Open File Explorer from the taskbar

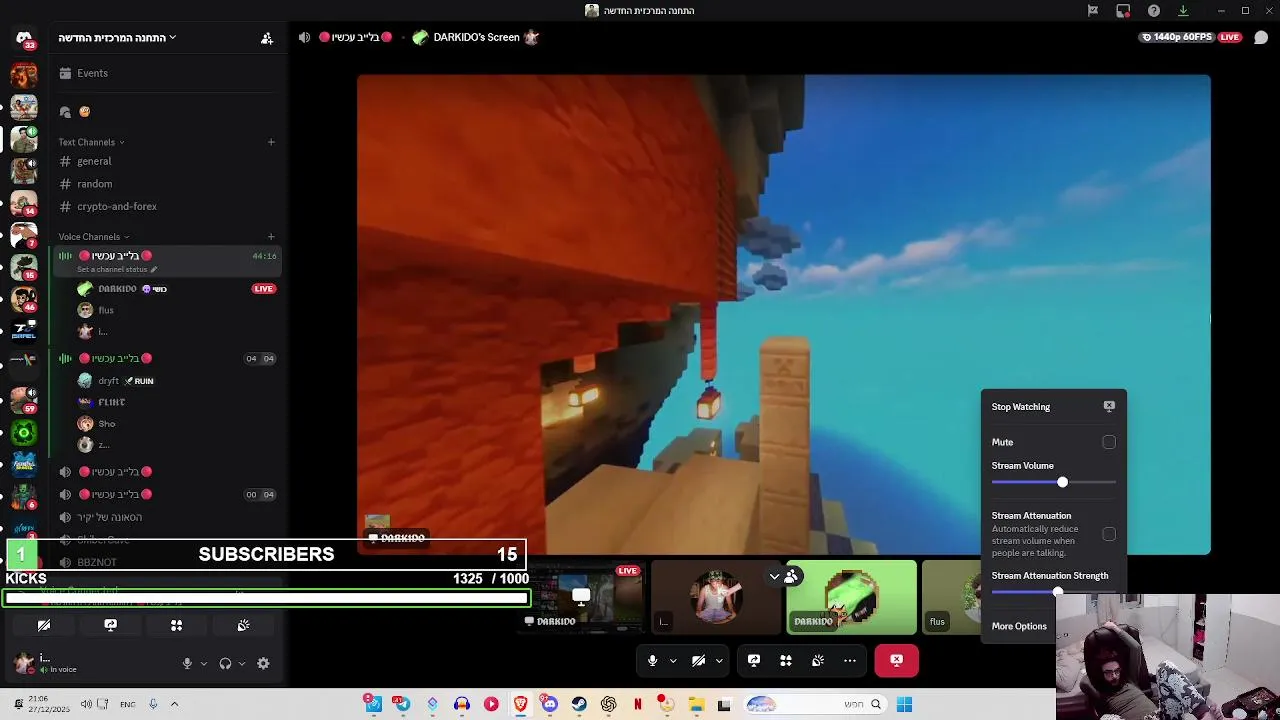[696, 704]
